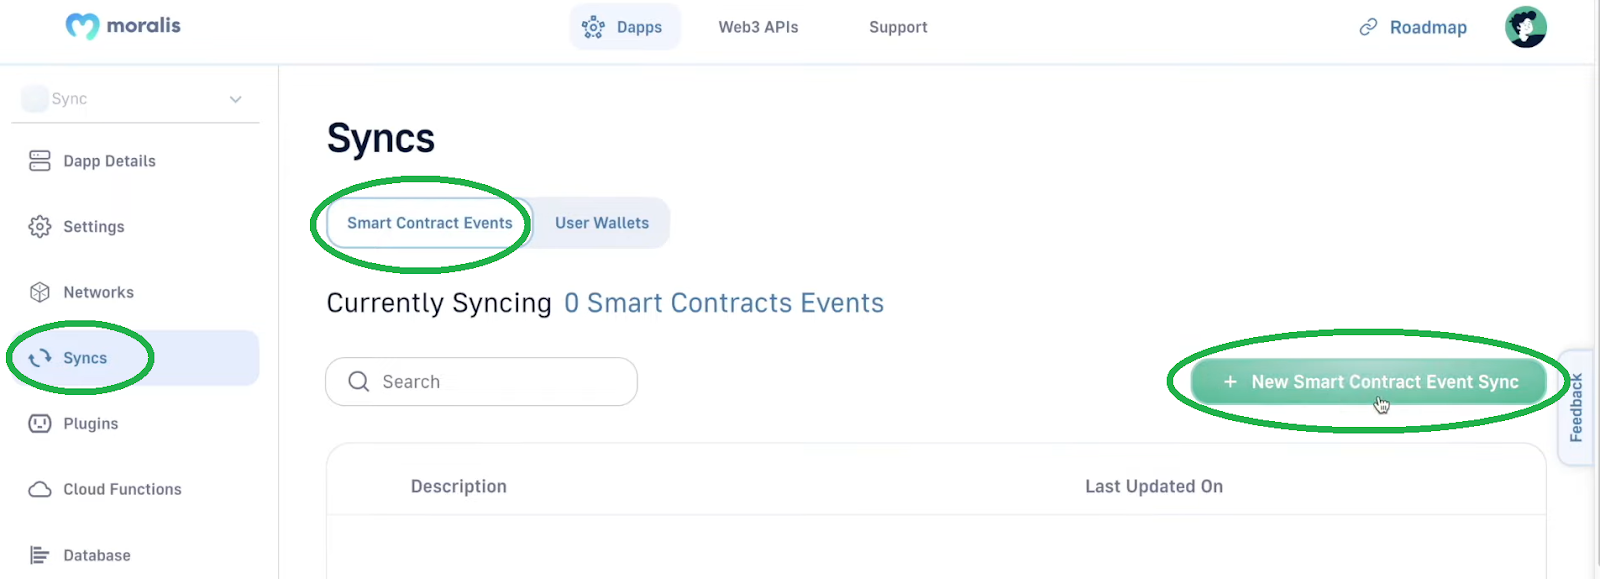Click the Networks cube icon
The width and height of the screenshot is (1600, 579).
40,292
